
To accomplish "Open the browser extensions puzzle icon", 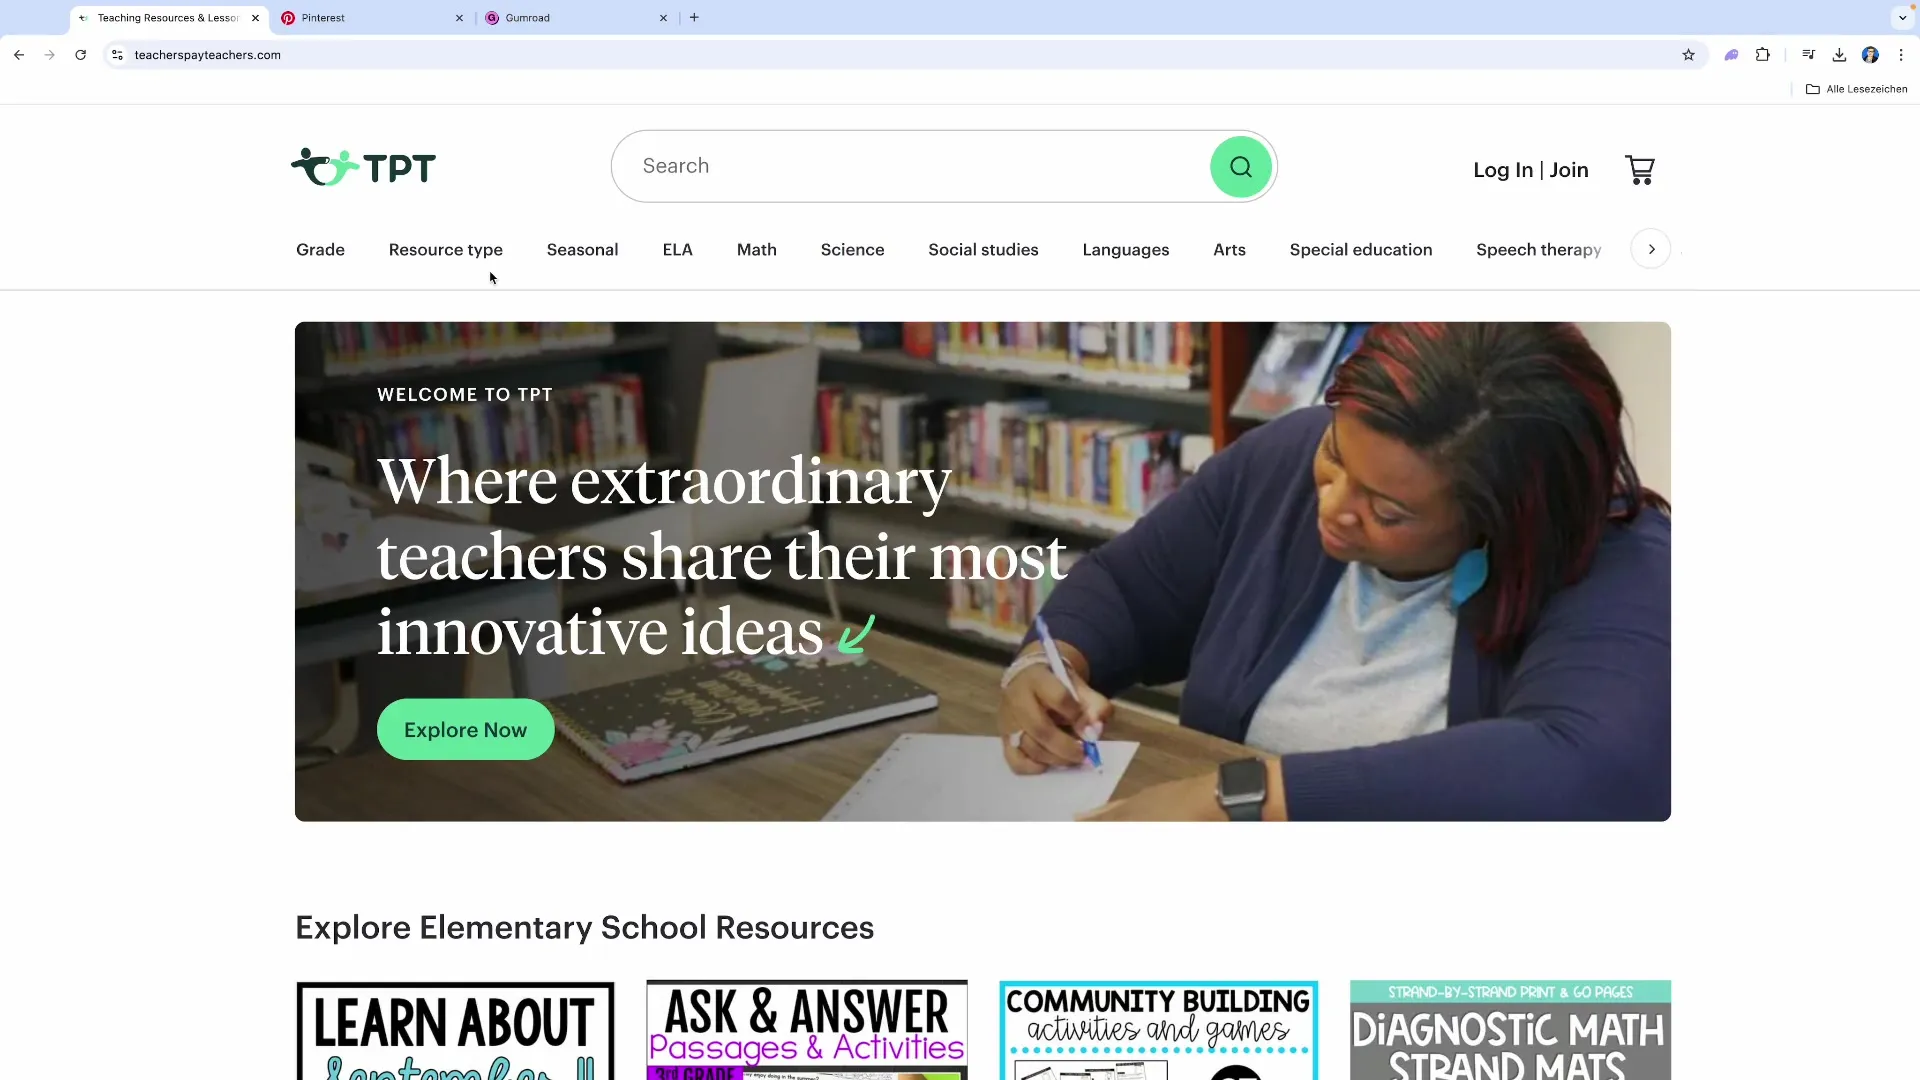I will 1762,55.
